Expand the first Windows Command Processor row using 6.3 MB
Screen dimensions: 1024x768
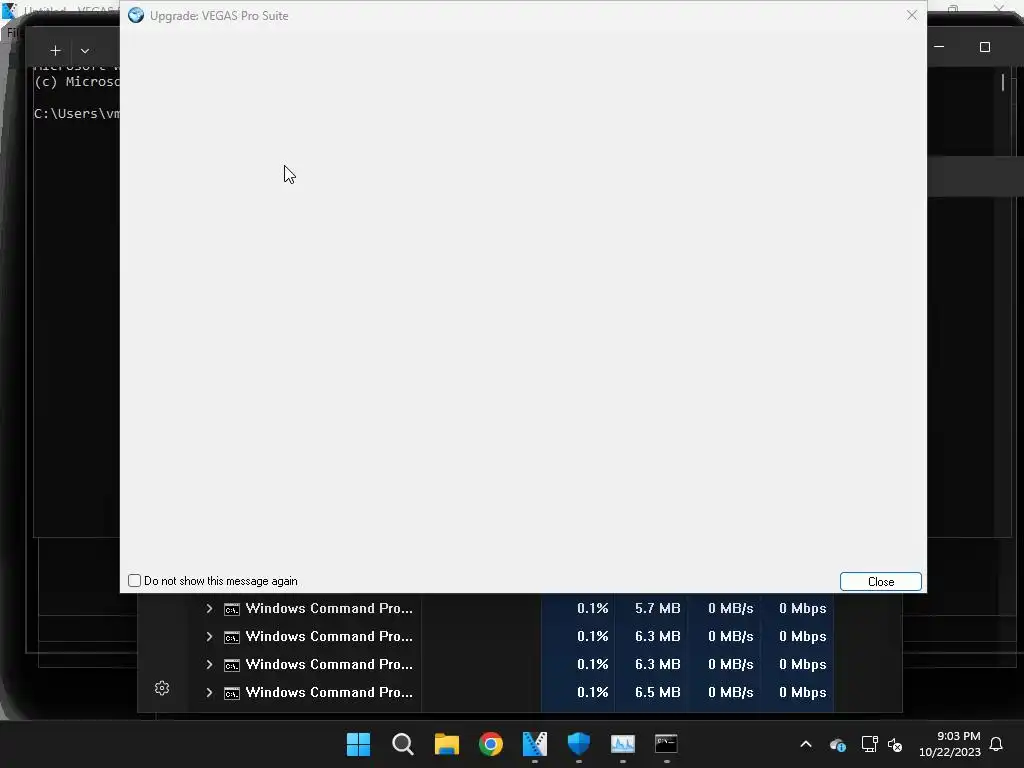click(x=209, y=636)
